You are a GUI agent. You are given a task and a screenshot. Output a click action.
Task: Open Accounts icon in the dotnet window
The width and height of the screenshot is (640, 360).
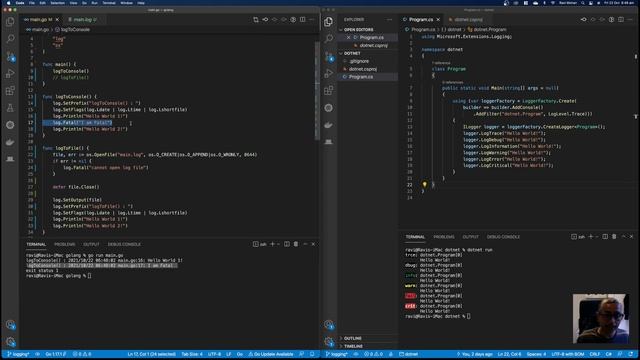tap(329, 324)
